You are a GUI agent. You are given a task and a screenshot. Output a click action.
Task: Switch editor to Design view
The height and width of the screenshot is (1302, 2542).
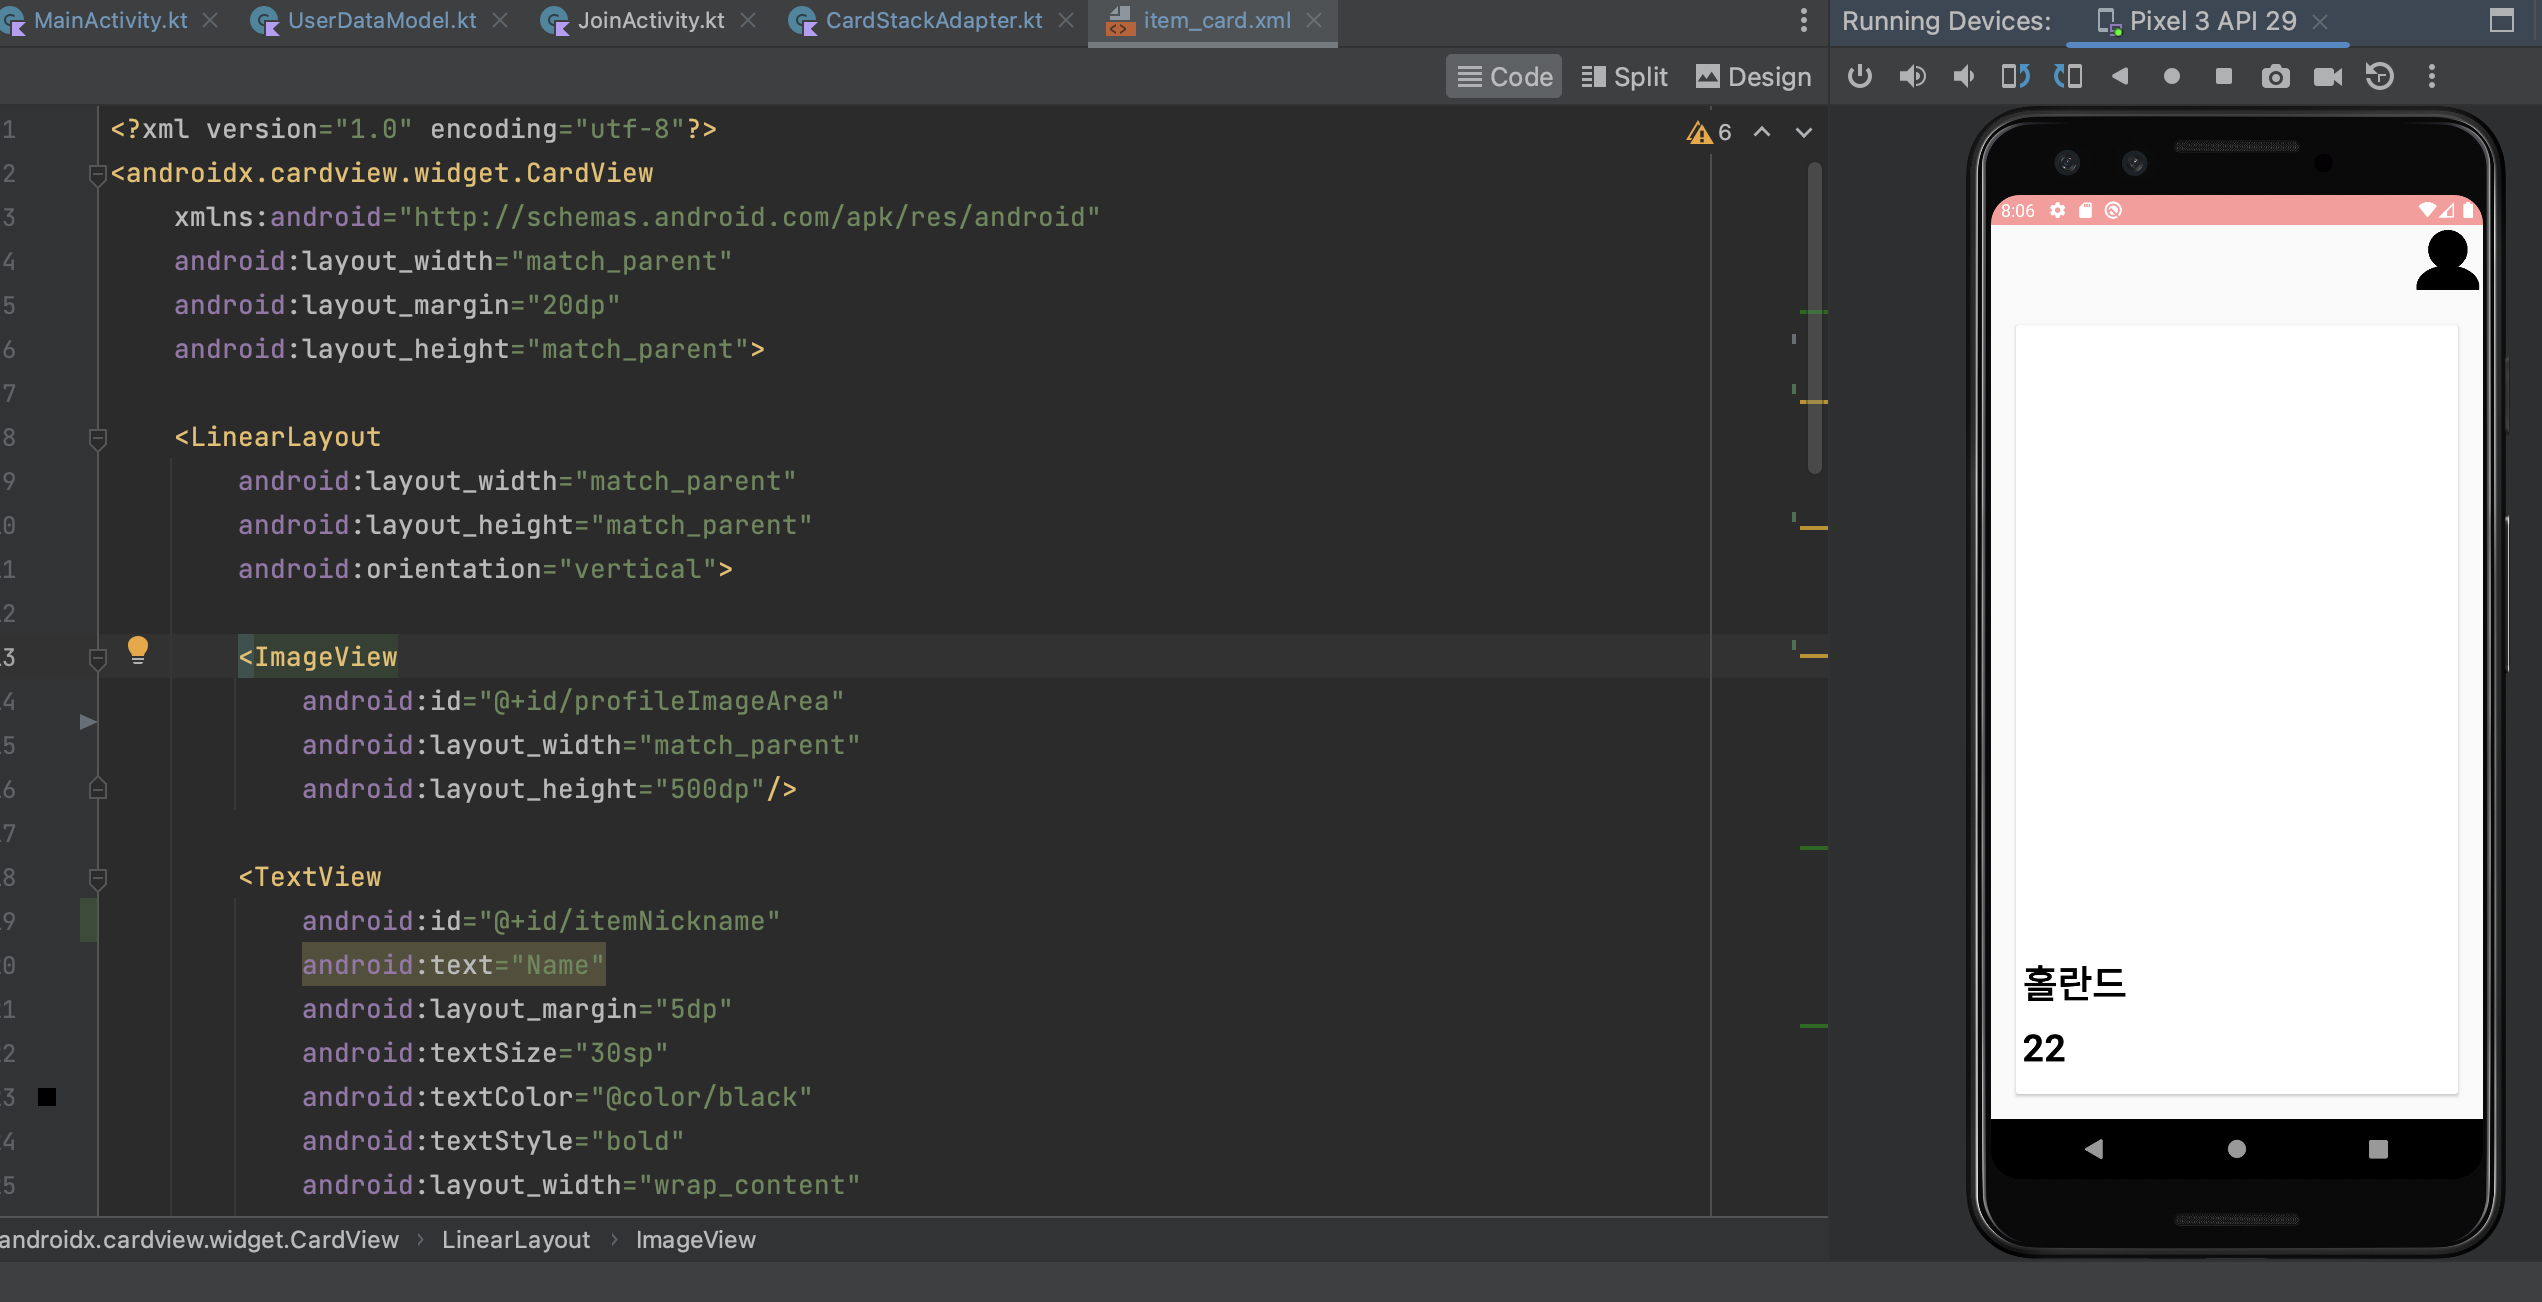click(x=1753, y=76)
